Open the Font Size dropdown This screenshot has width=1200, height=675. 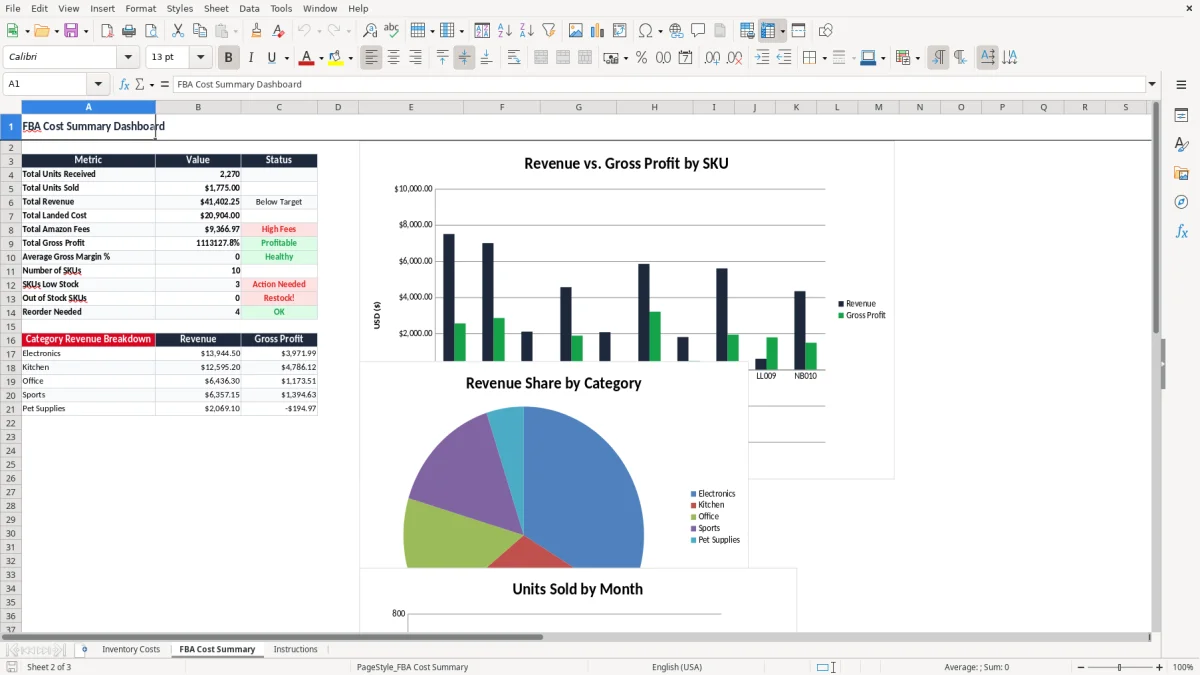tap(201, 58)
